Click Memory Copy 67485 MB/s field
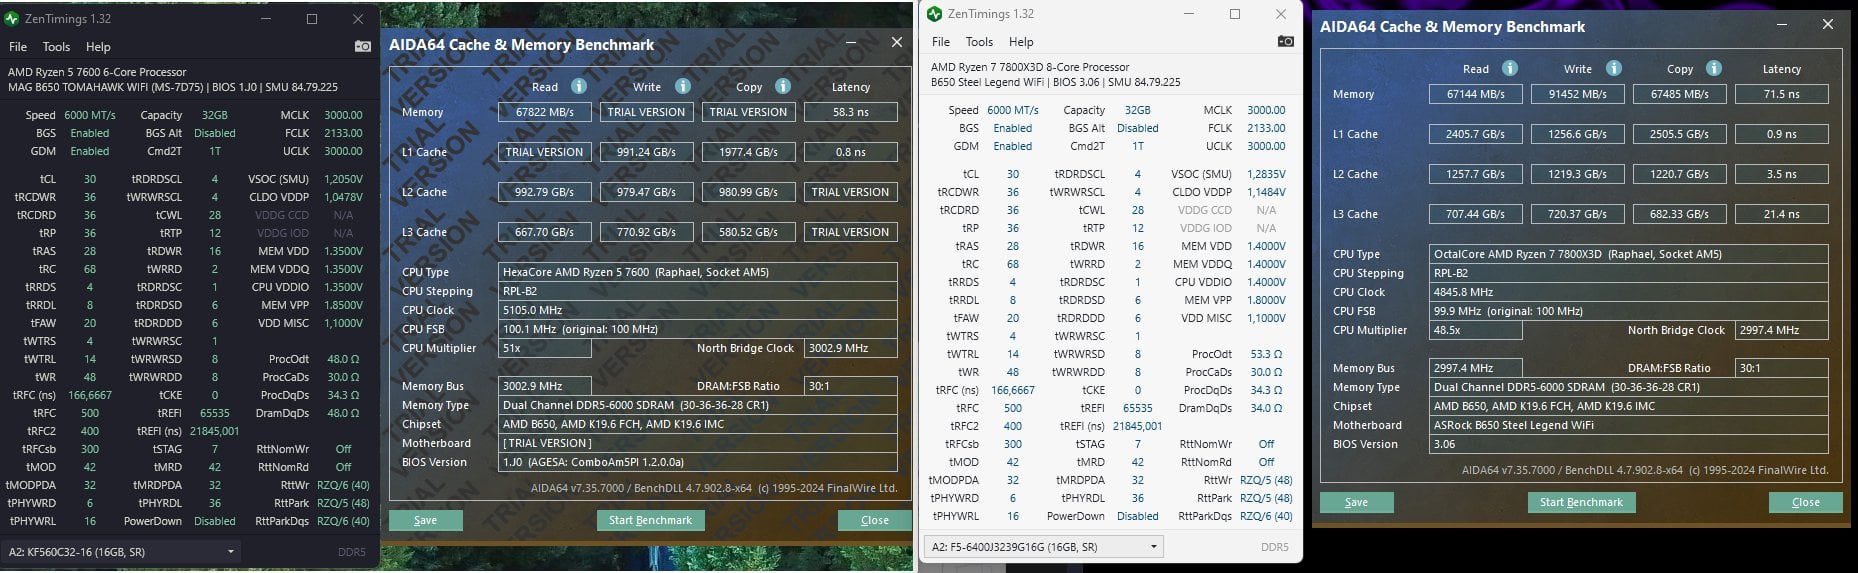The image size is (1858, 573). pos(1679,94)
